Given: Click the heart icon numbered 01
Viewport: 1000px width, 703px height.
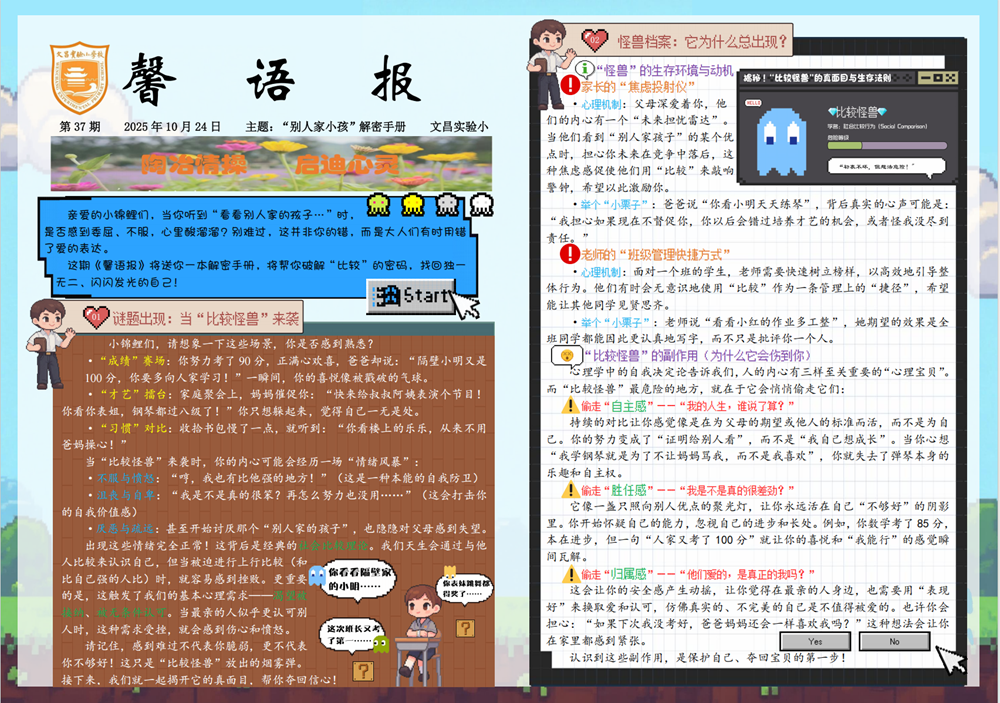Looking at the screenshot, I should pos(96,317).
